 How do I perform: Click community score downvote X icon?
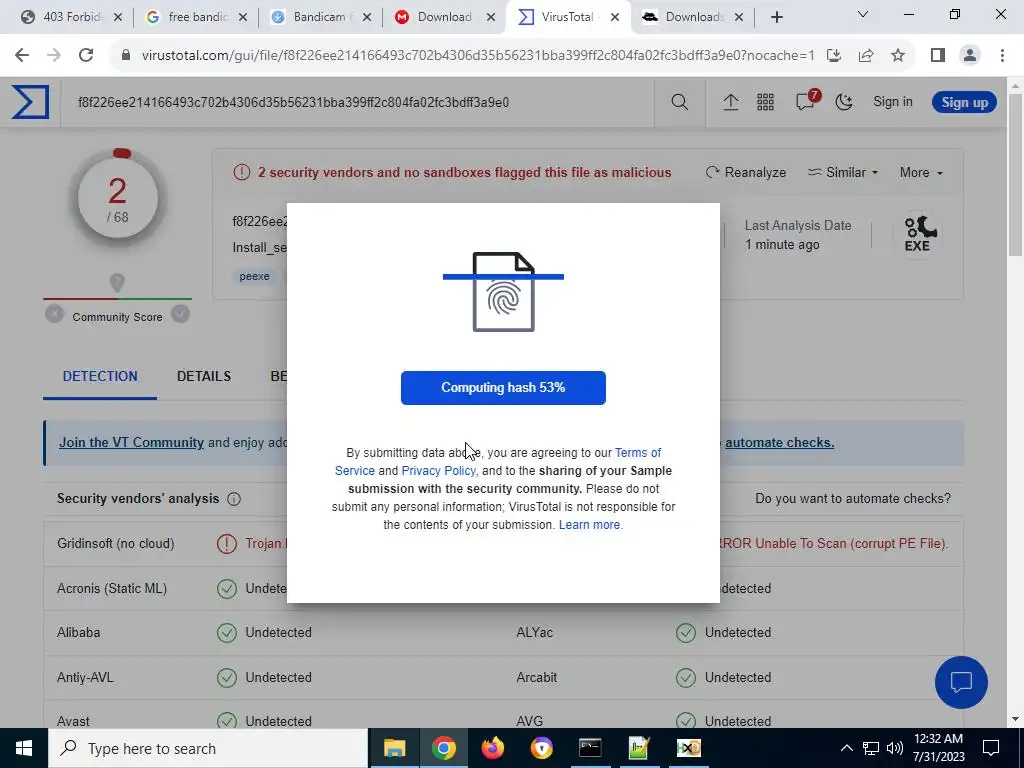[54, 315]
